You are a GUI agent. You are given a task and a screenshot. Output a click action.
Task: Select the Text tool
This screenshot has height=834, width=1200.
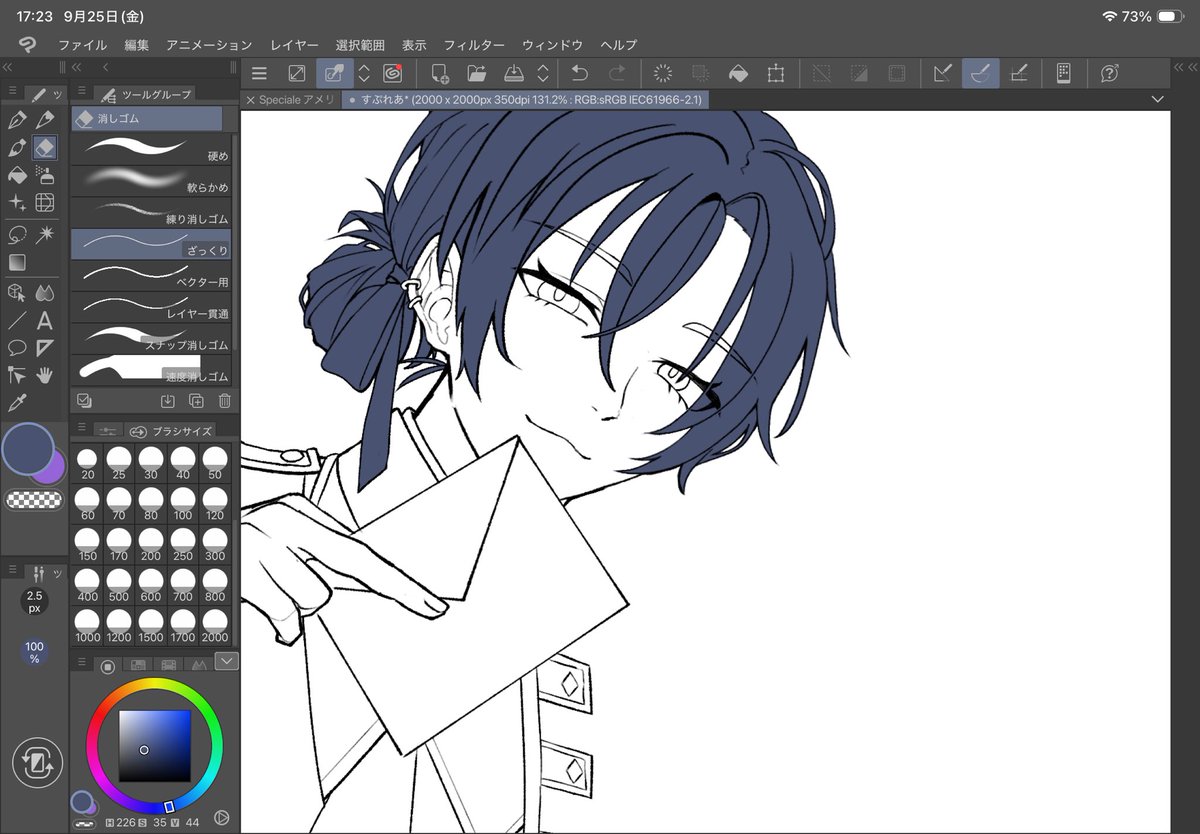45,320
